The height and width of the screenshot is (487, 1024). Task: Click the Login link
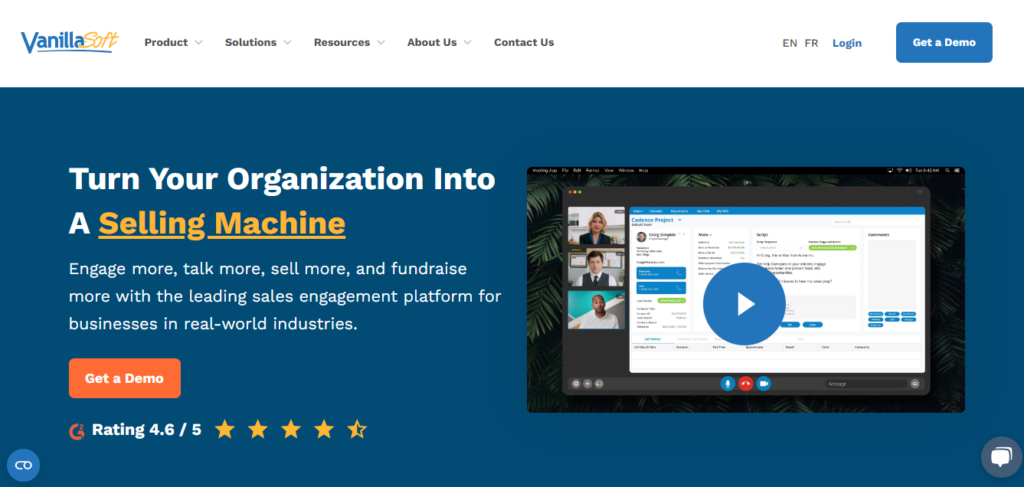pyautogui.click(x=846, y=43)
